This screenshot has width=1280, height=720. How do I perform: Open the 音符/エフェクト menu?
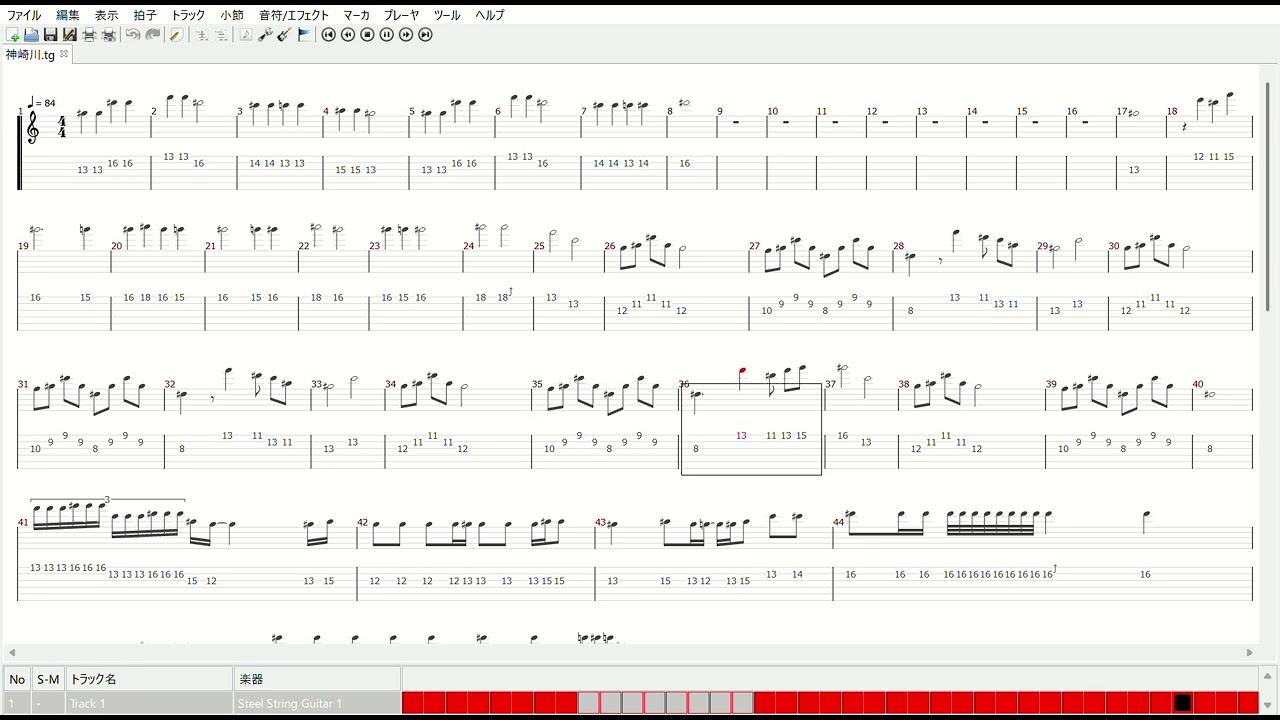tap(294, 15)
